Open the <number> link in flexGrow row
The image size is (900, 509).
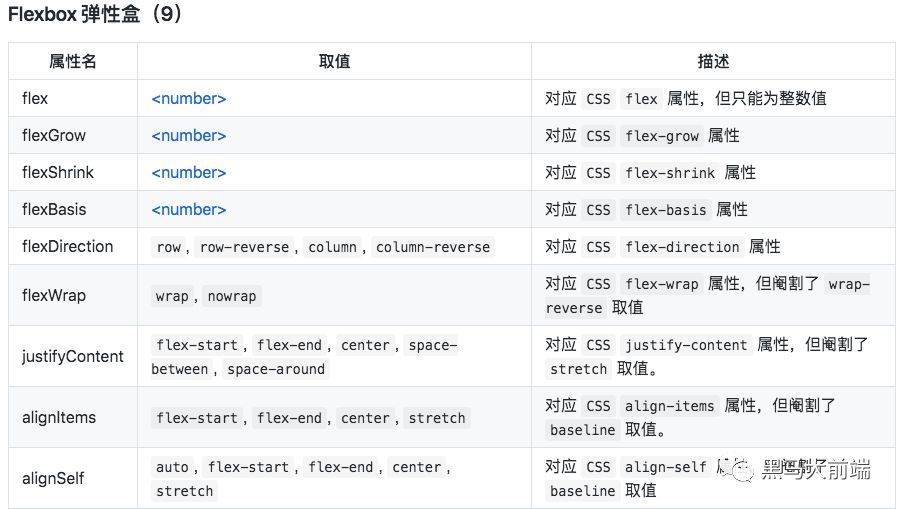coord(189,136)
